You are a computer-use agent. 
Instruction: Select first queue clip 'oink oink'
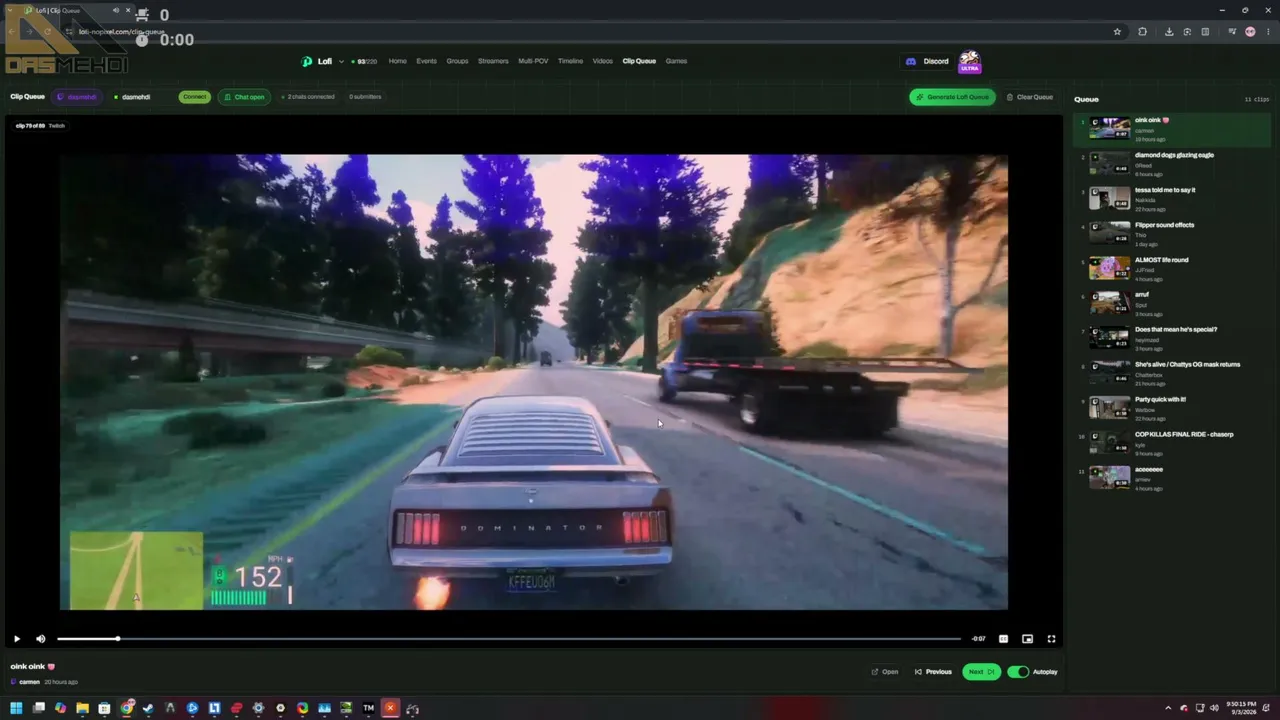pyautogui.click(x=1172, y=128)
